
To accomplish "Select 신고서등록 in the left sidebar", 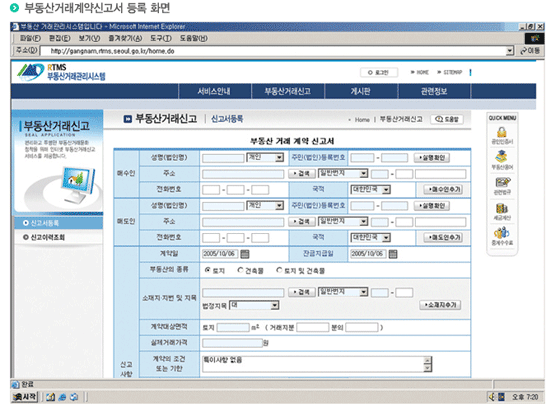I will tap(58, 223).
